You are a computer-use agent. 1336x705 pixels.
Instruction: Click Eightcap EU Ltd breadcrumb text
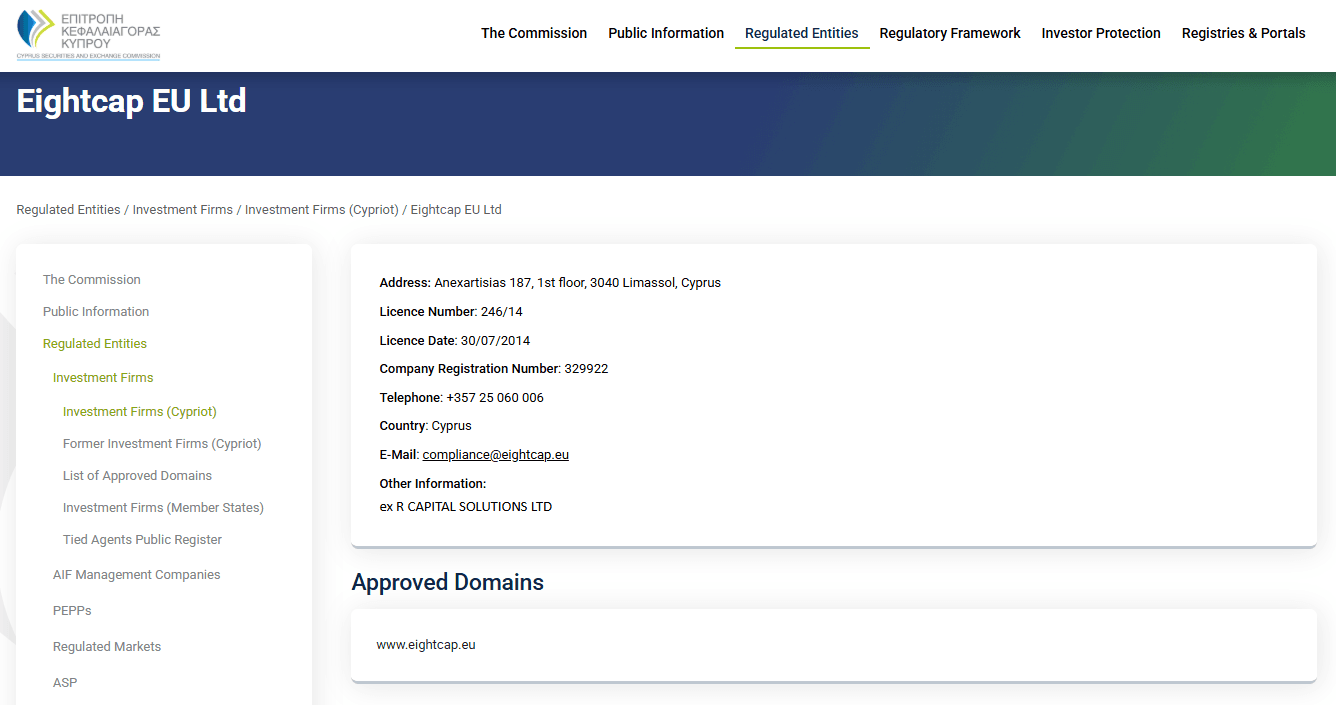pyautogui.click(x=456, y=210)
